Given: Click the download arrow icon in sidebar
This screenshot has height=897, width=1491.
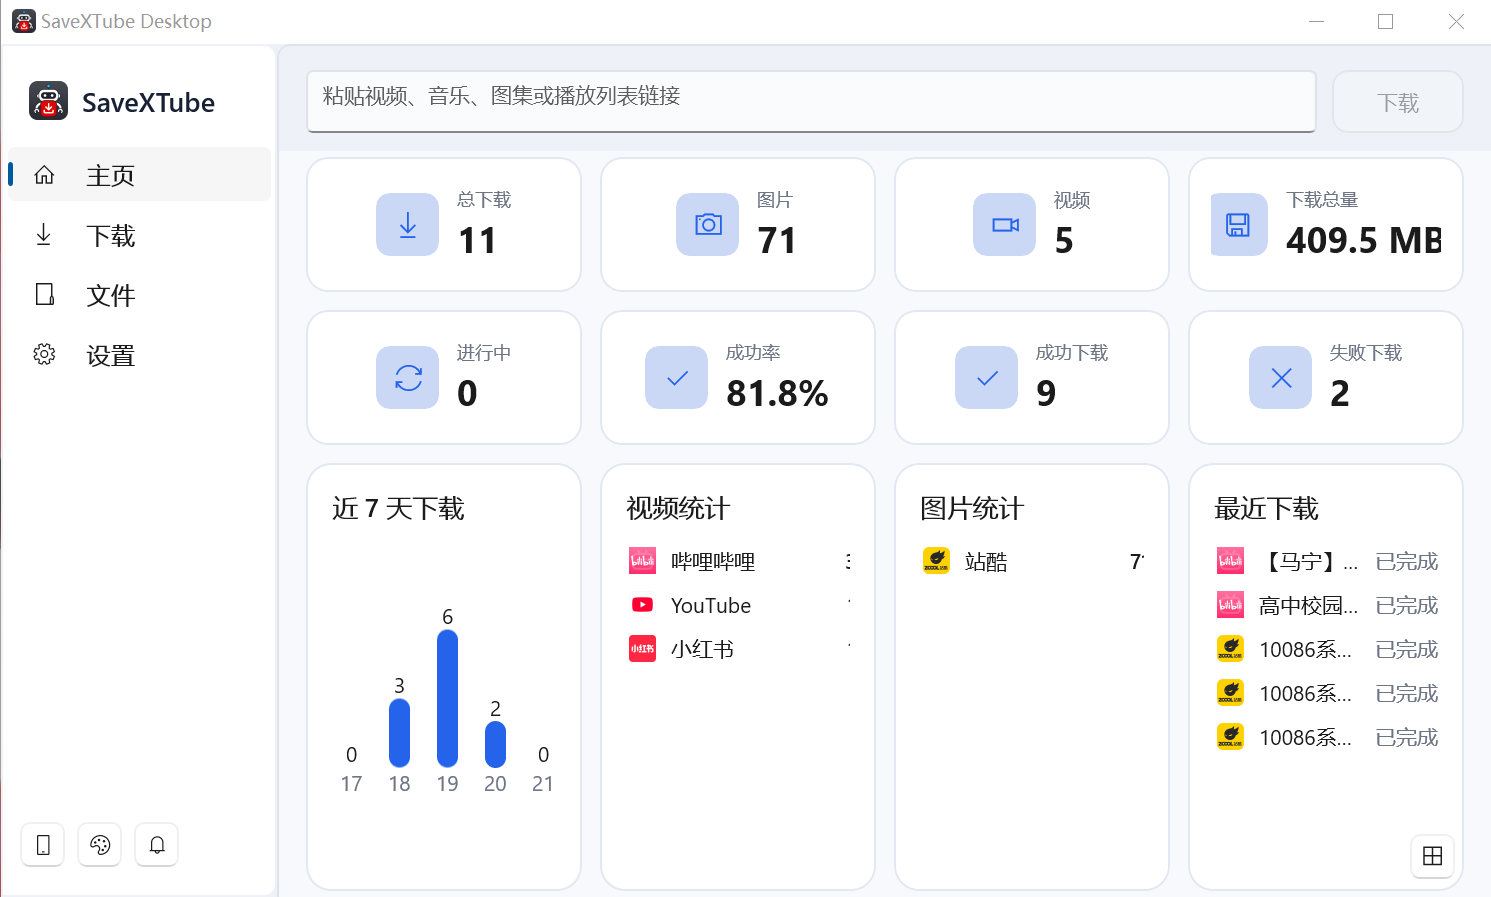Looking at the screenshot, I should point(44,235).
